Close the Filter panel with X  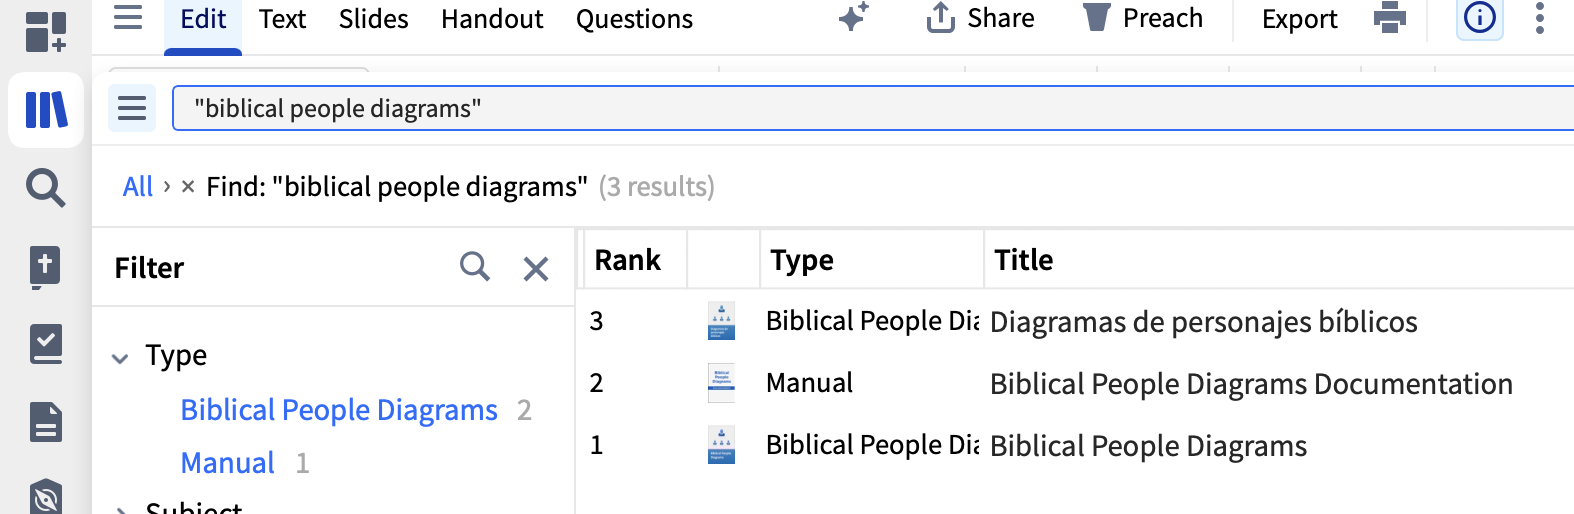click(536, 268)
